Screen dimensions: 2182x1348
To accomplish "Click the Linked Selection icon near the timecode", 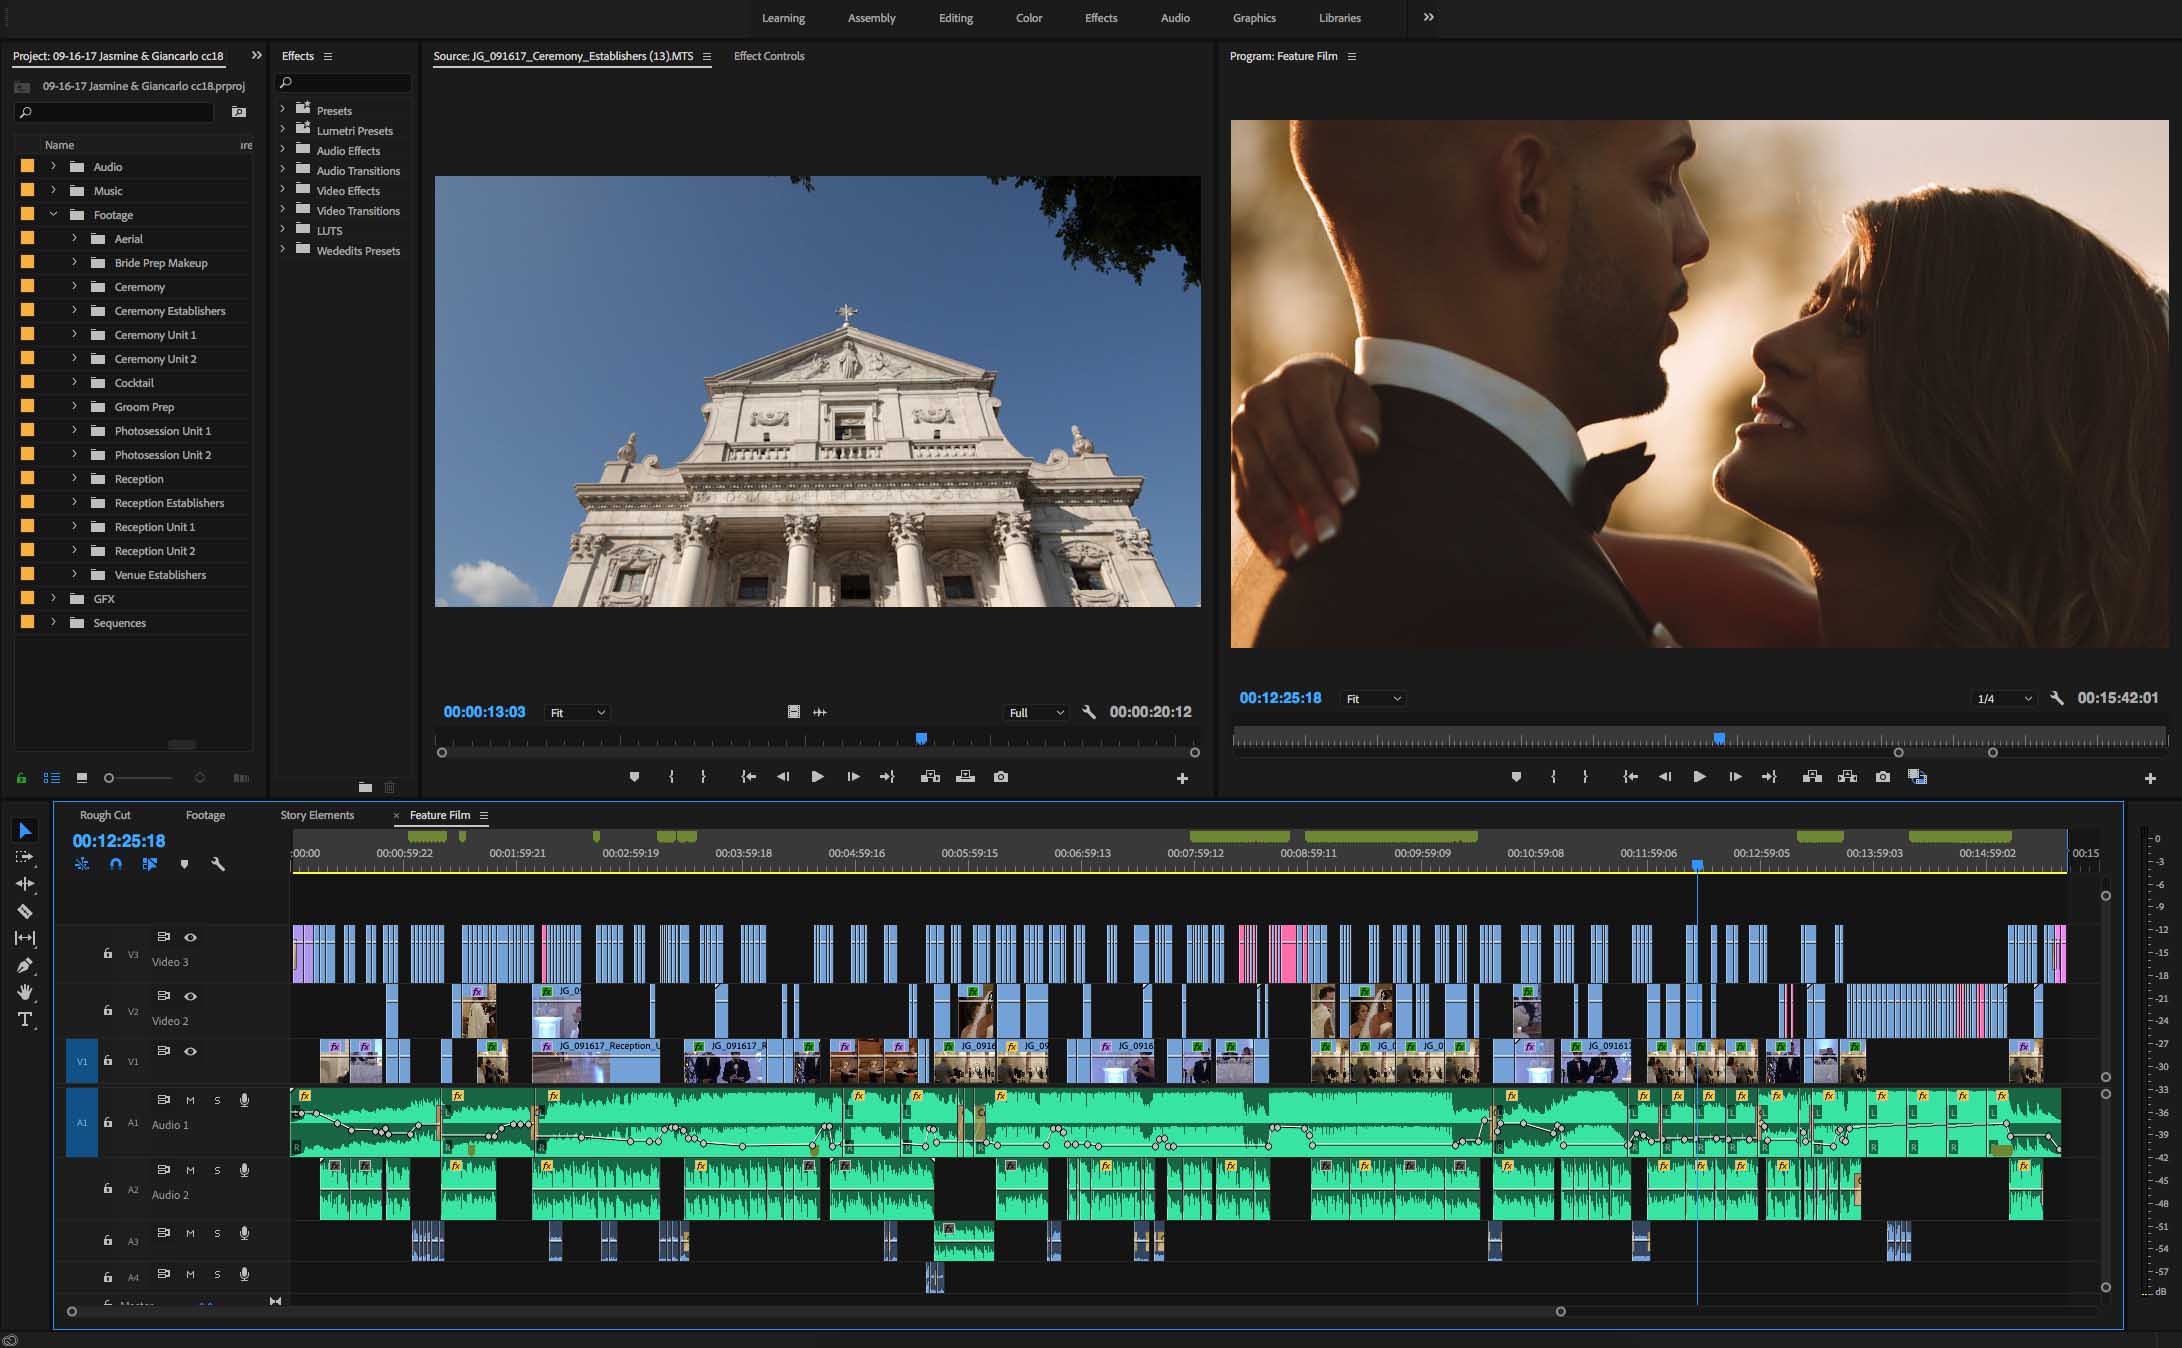I will click(x=150, y=865).
